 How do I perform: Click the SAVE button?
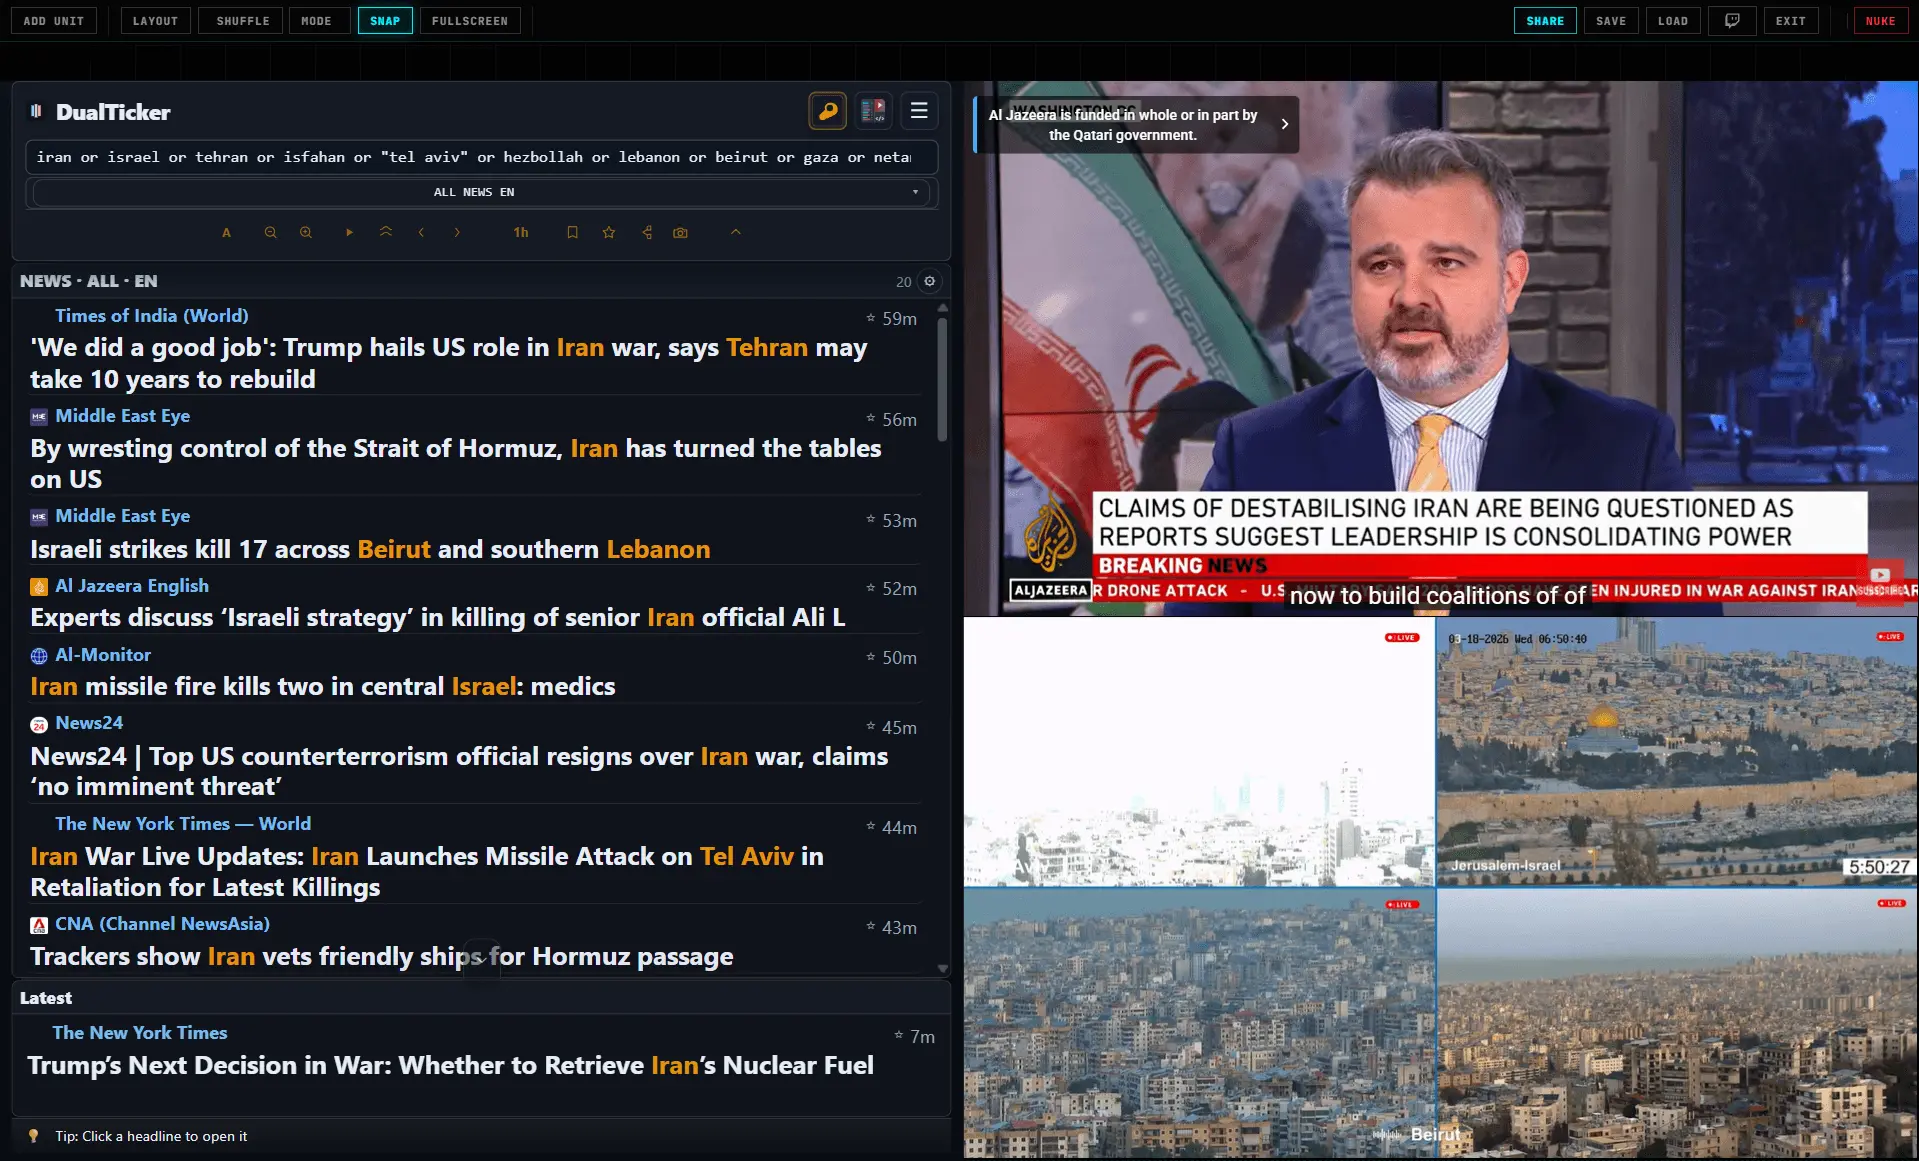tap(1611, 21)
